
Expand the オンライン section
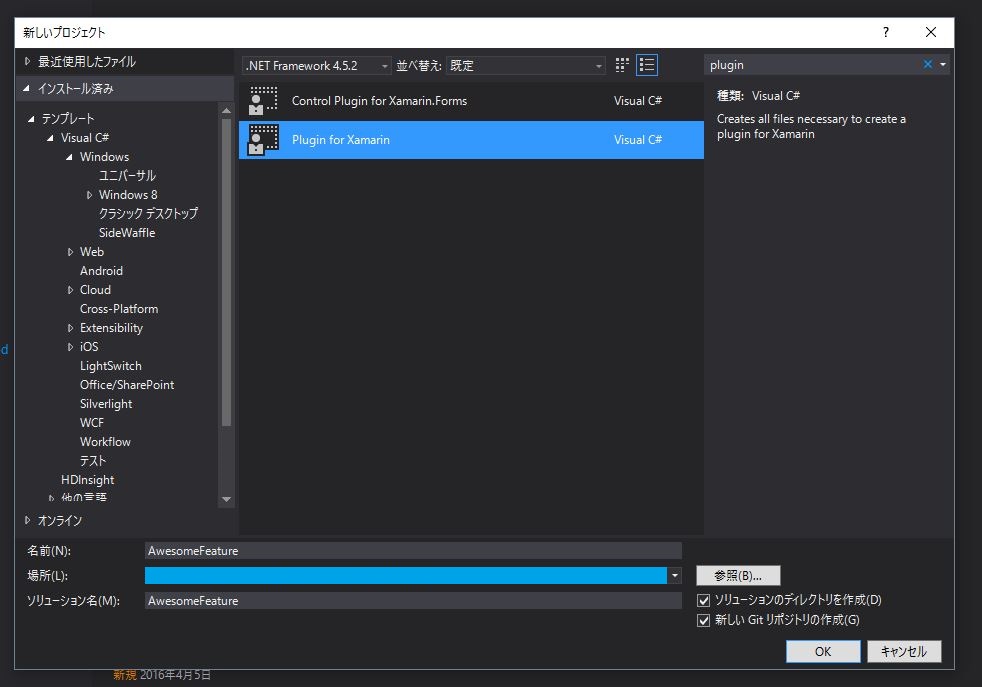27,520
